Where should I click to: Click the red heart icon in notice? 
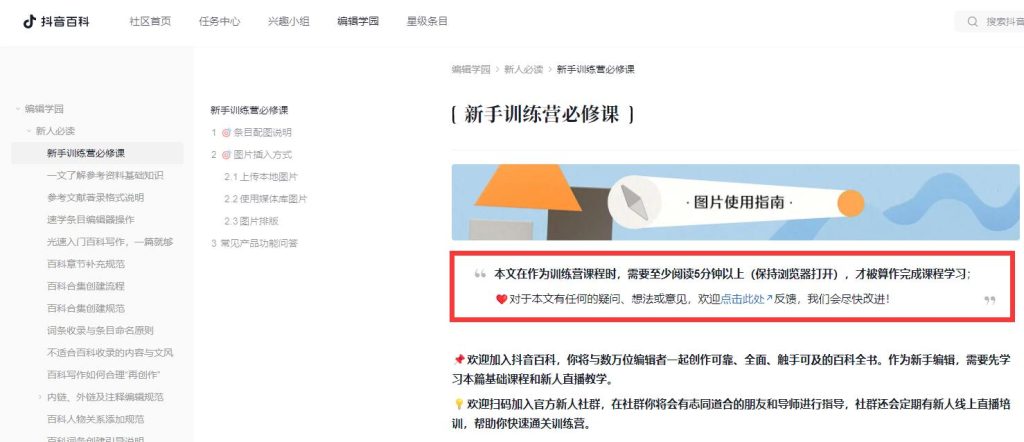[502, 300]
